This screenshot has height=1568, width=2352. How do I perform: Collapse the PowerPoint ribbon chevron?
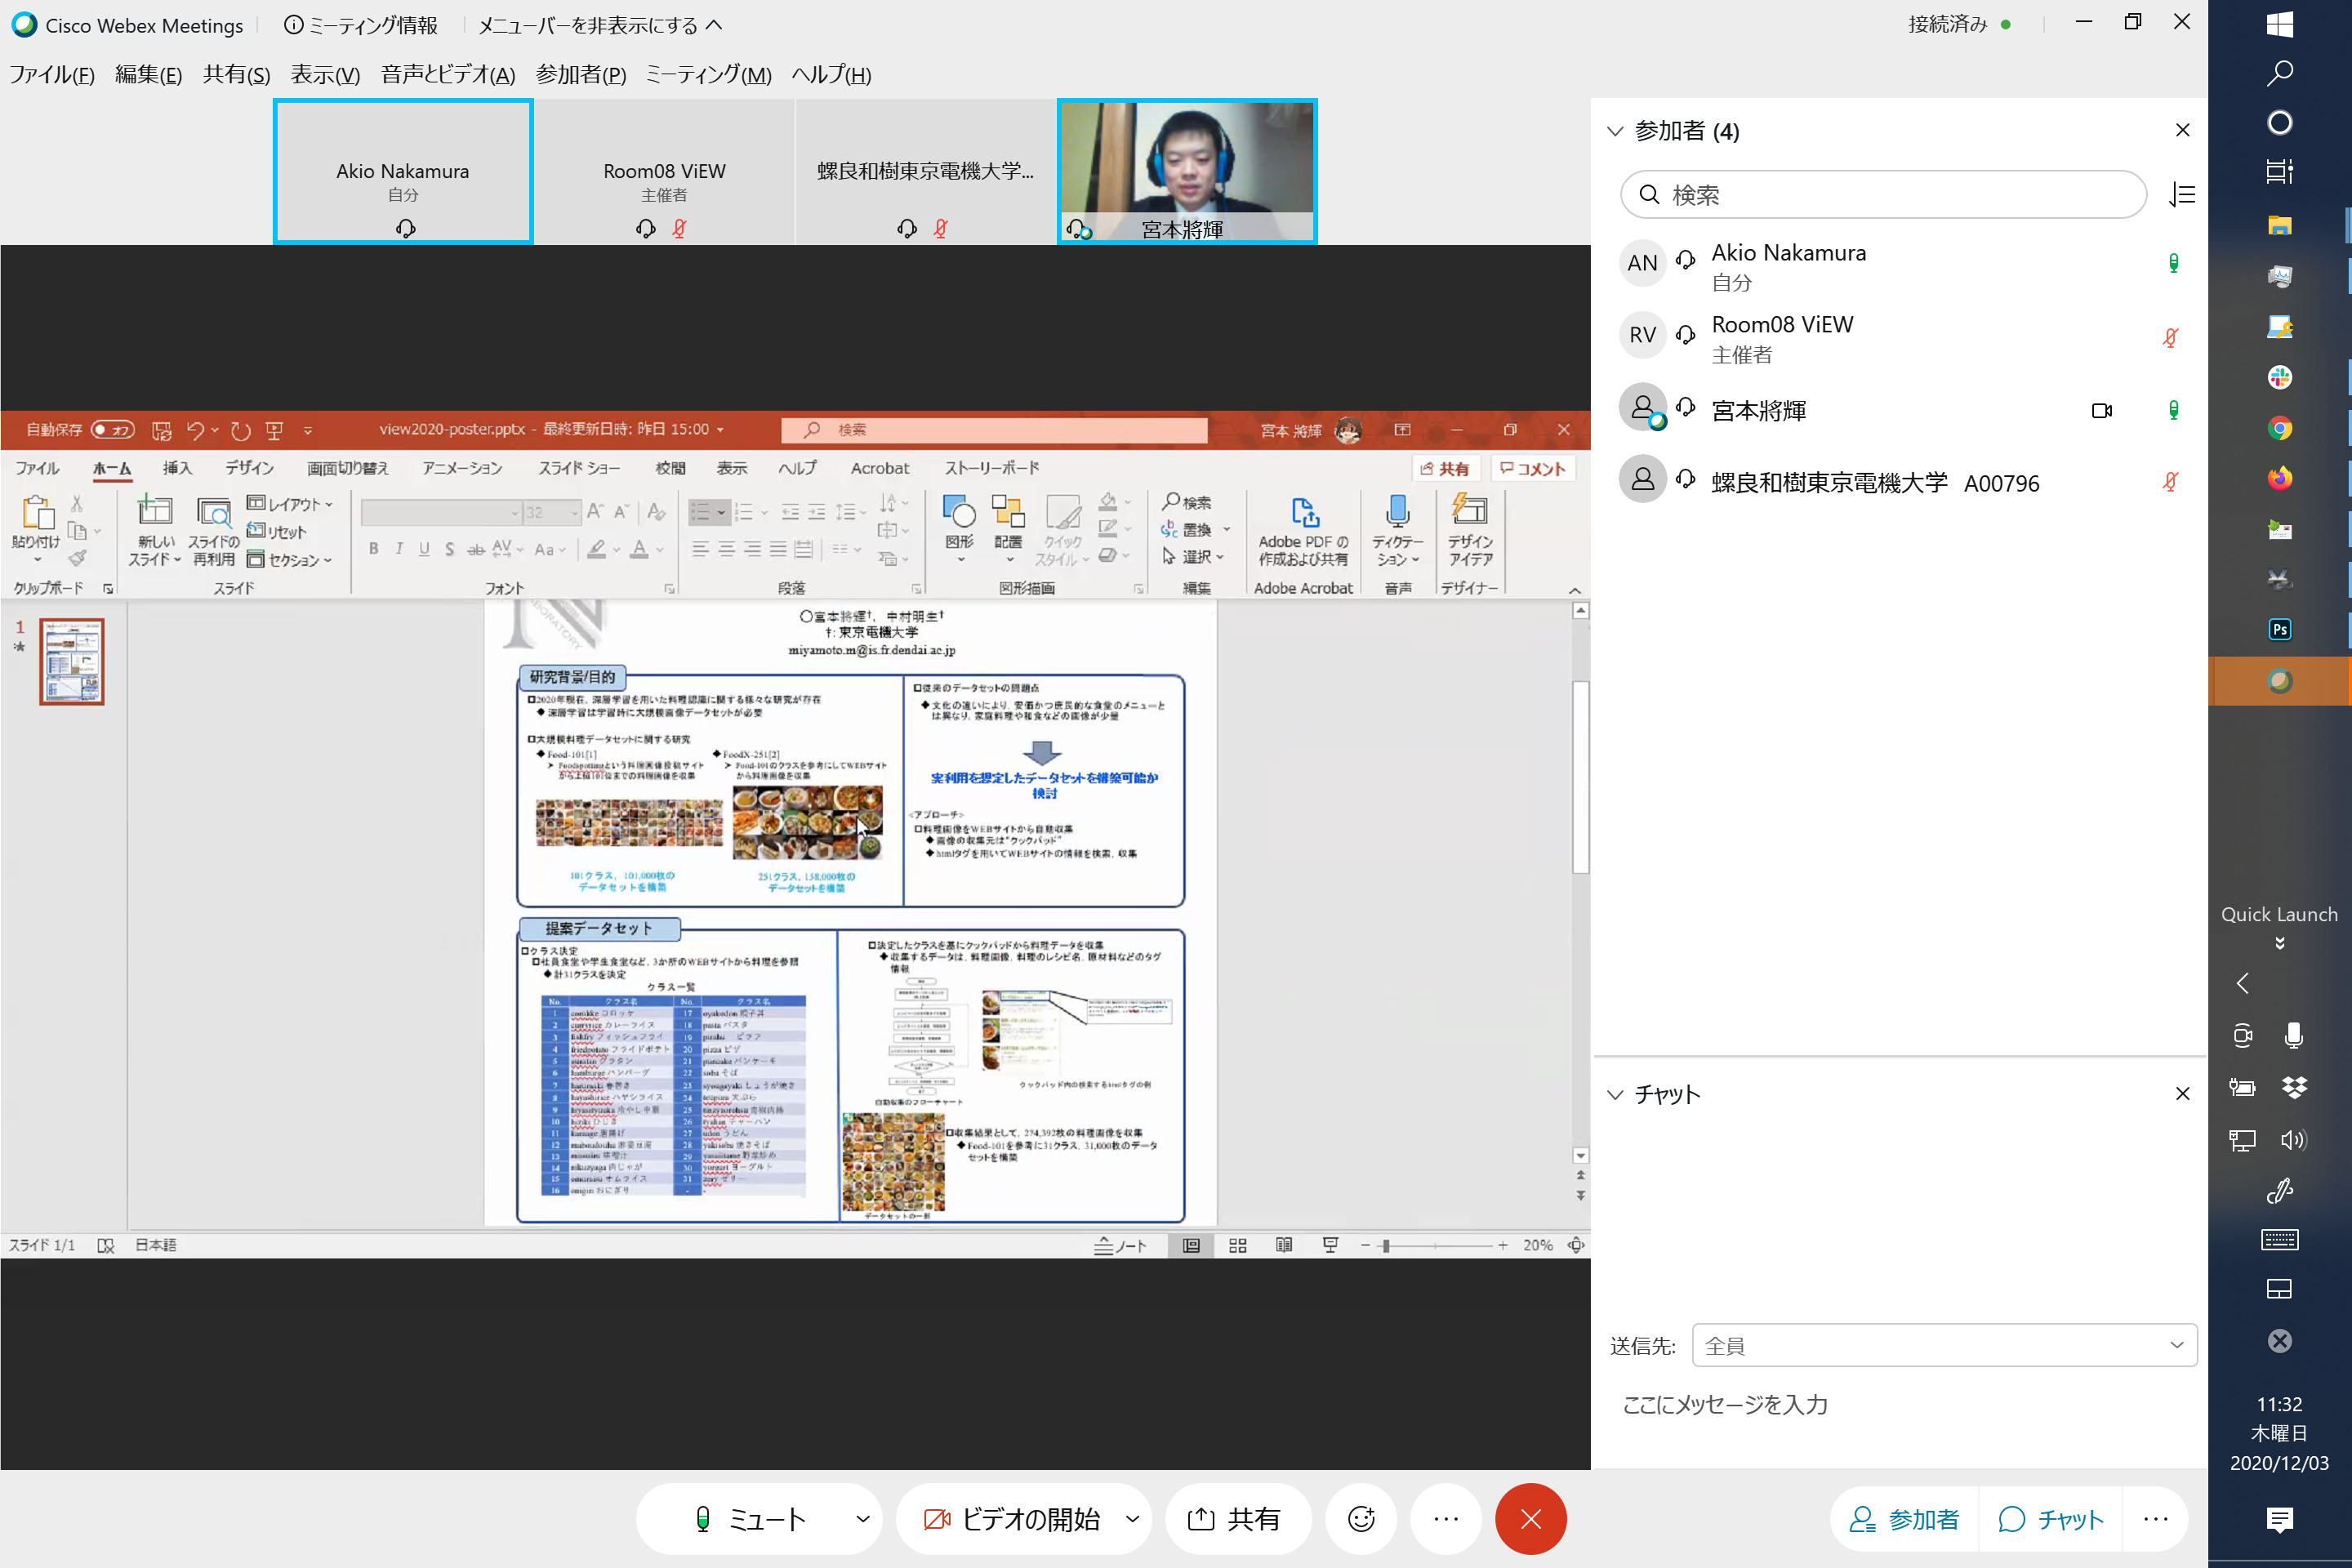1574,590
